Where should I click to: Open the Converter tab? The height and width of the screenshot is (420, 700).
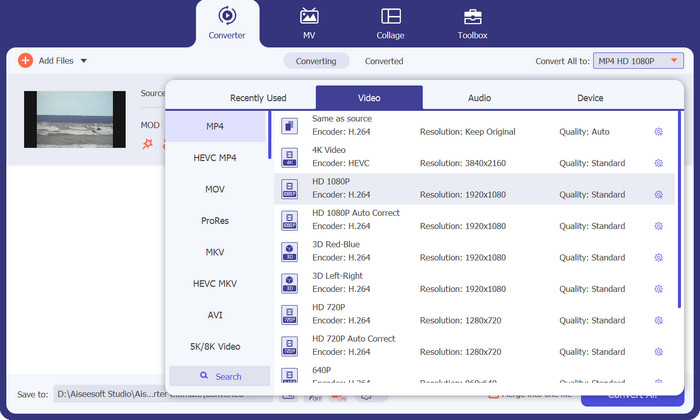[x=227, y=23]
